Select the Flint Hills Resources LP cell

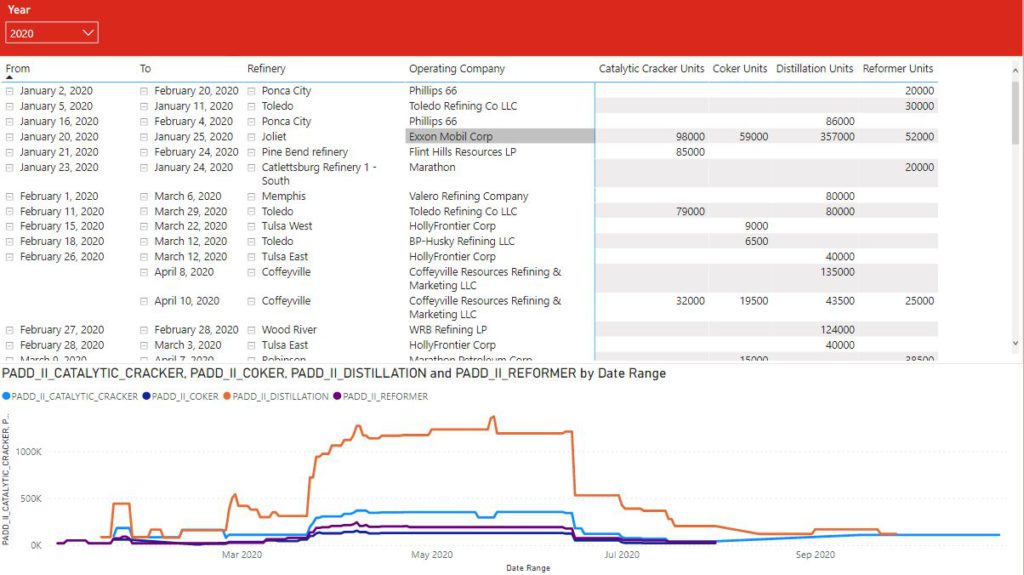coord(462,152)
